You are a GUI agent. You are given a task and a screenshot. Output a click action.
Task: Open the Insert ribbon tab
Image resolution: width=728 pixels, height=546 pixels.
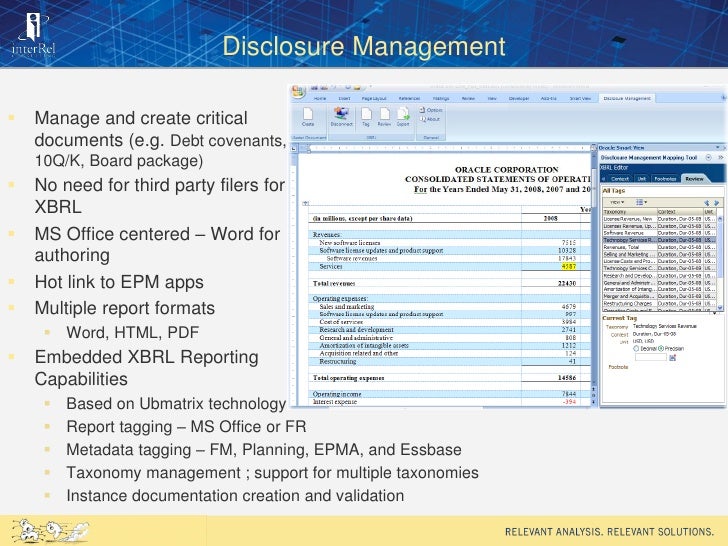[344, 98]
